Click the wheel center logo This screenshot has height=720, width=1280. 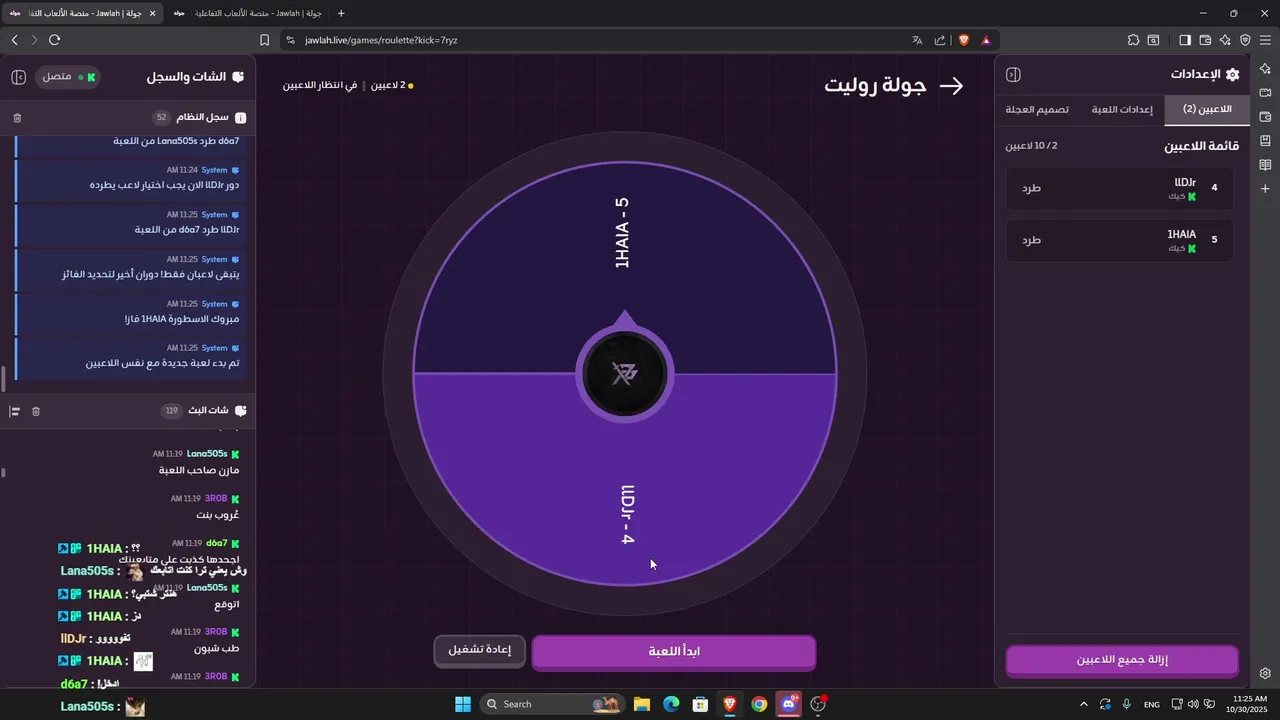625,374
